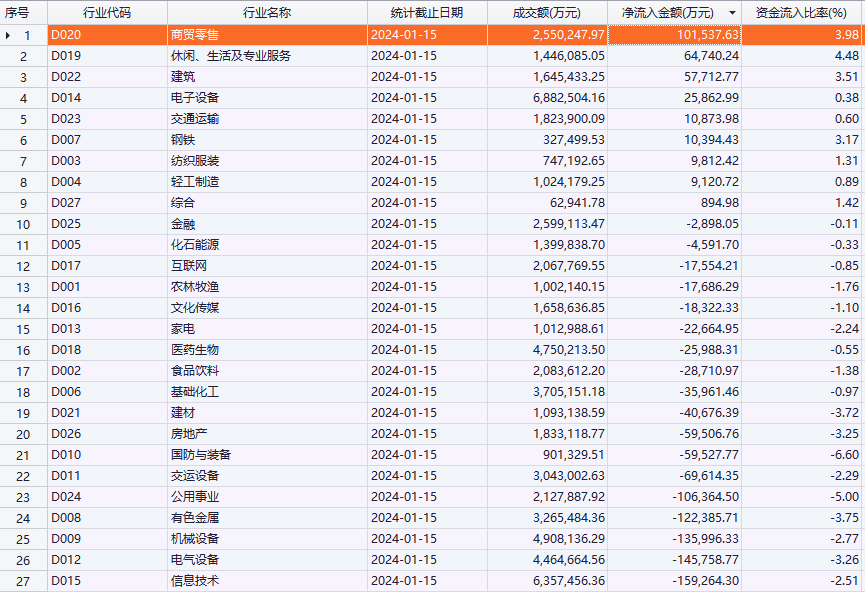The image size is (865, 594).
Task: Click the 房地产 industry name cell
Action: point(188,434)
